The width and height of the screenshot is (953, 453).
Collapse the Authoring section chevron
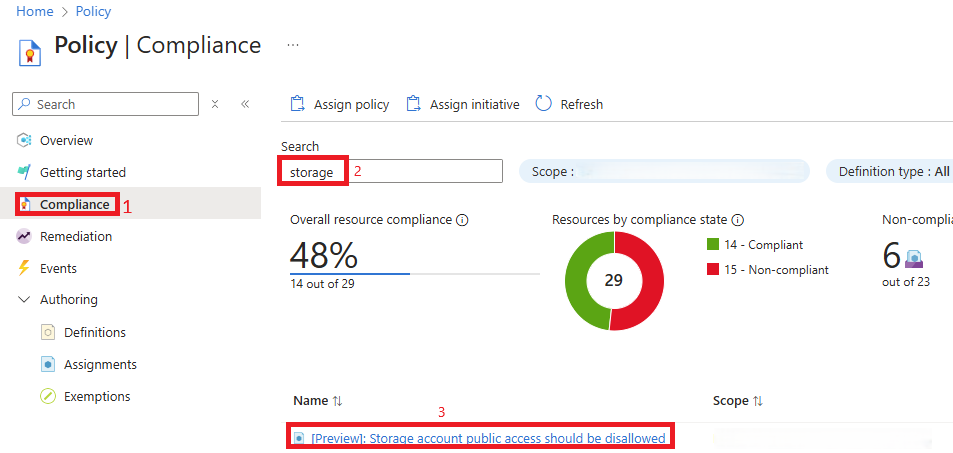pos(24,299)
